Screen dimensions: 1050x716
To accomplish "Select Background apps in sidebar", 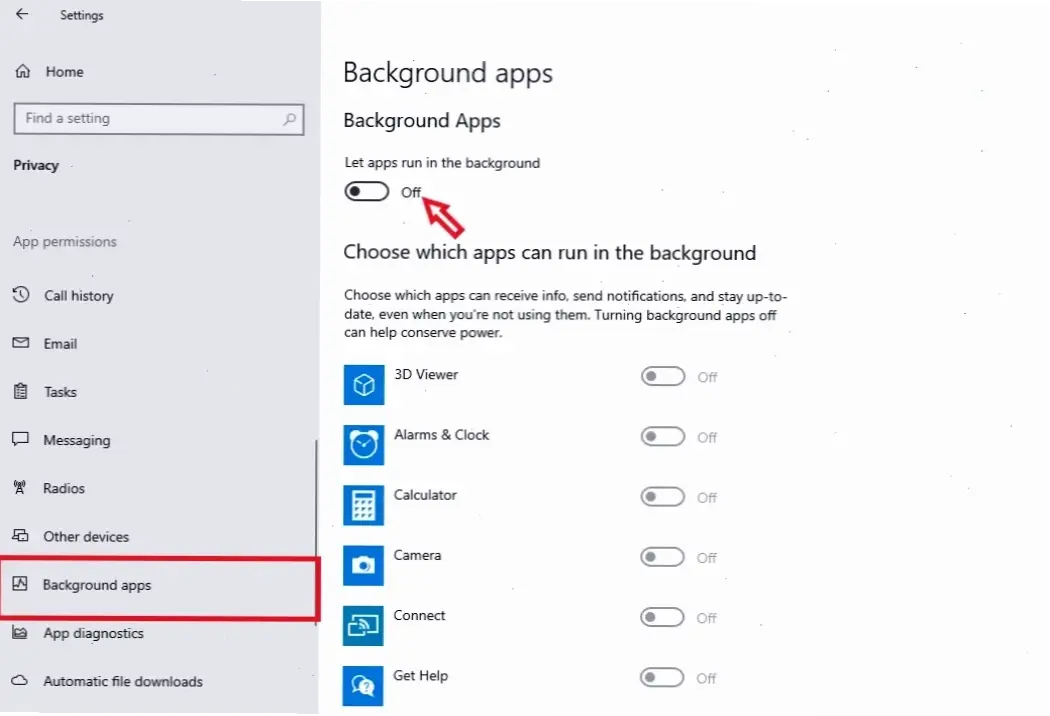I will 97,585.
